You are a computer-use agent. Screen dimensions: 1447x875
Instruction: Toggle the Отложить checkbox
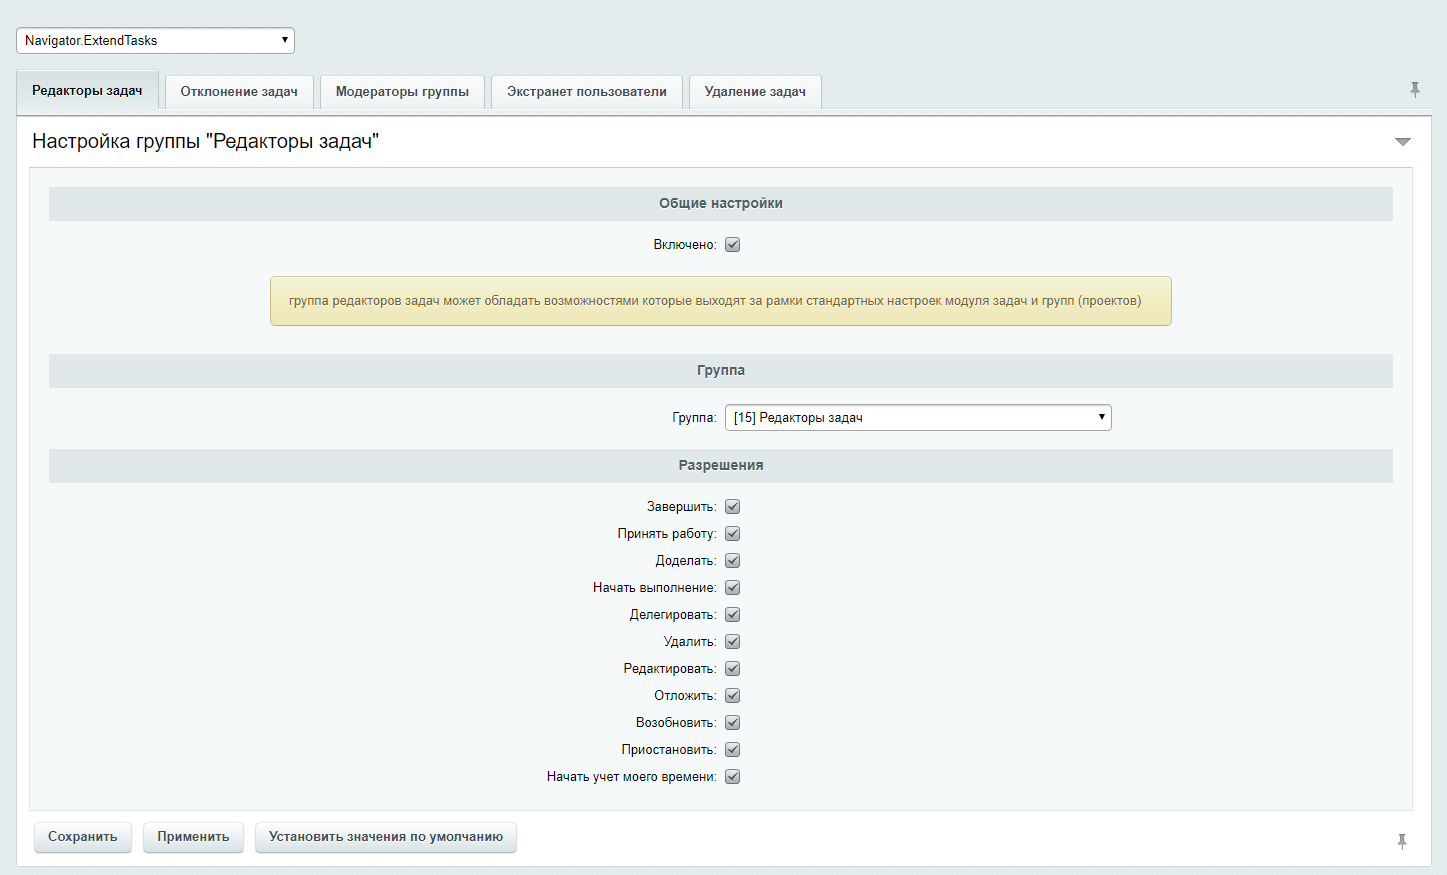(732, 696)
